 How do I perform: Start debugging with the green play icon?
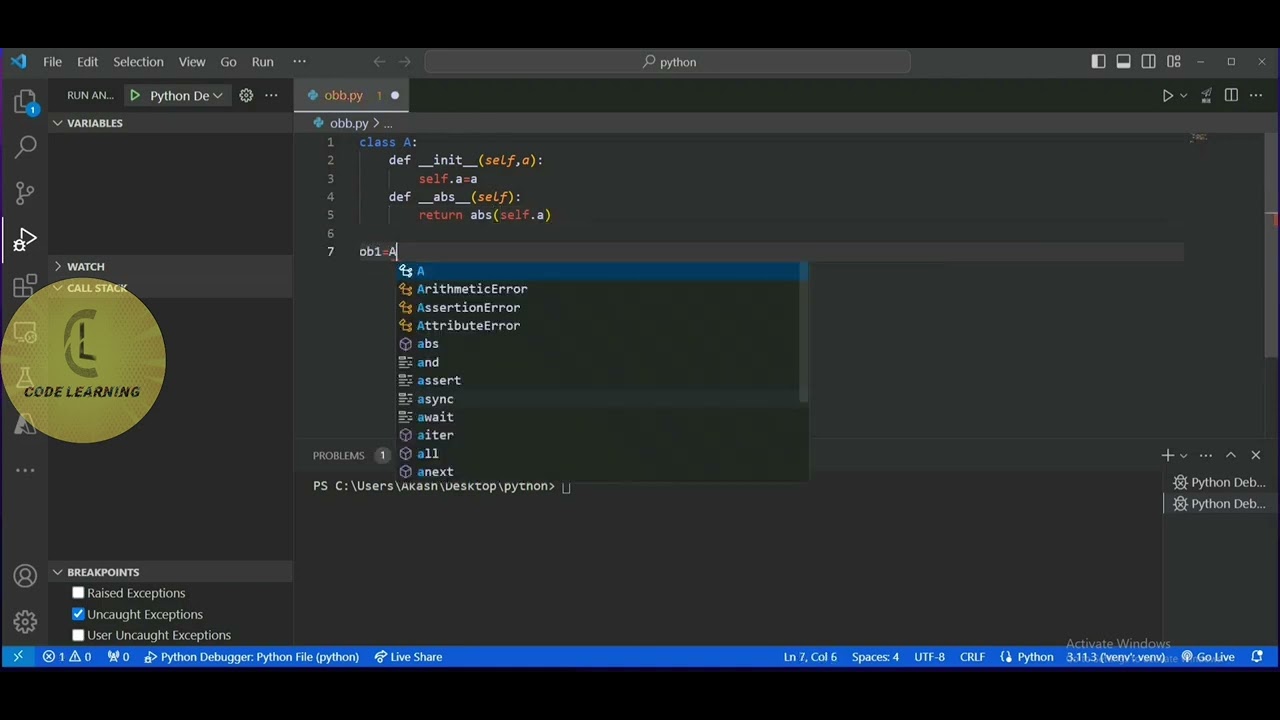pyautogui.click(x=135, y=95)
